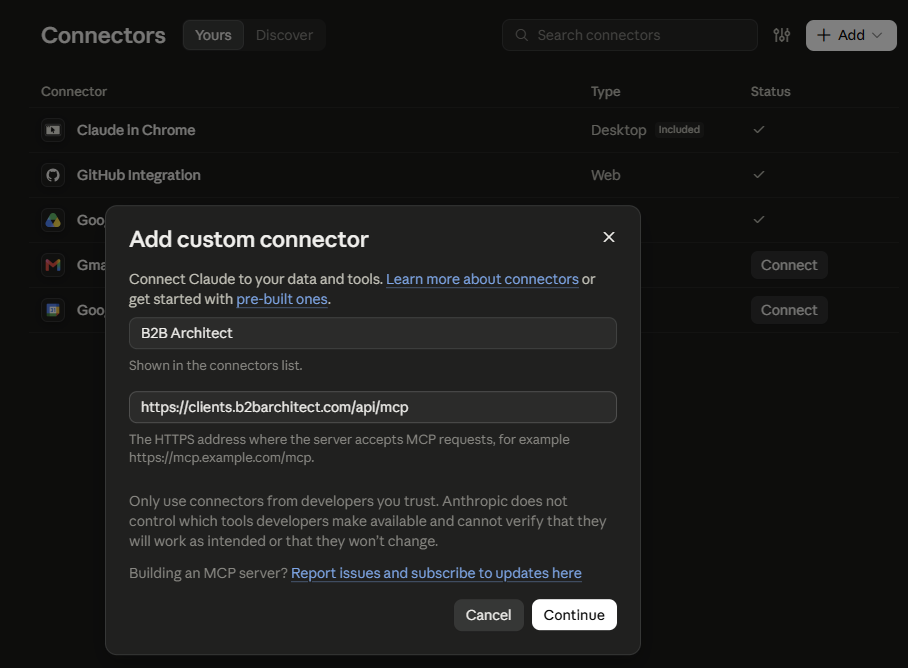The height and width of the screenshot is (668, 908).
Task: Switch to the Discover tab
Action: [284, 35]
